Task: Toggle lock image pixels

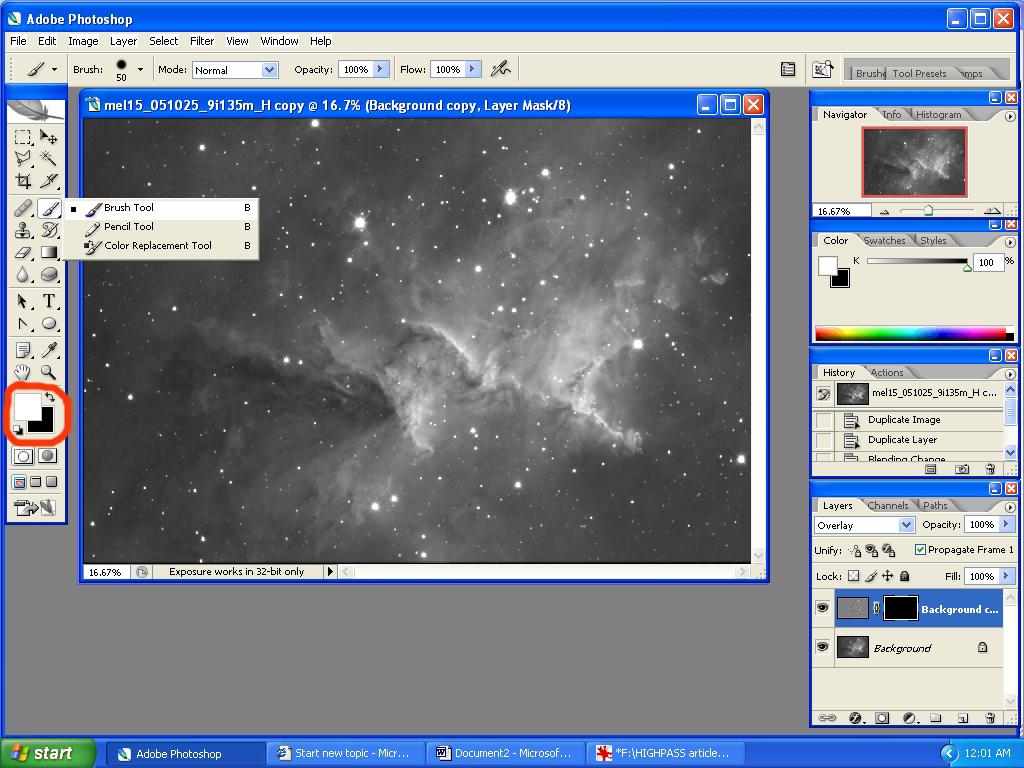Action: click(x=871, y=576)
